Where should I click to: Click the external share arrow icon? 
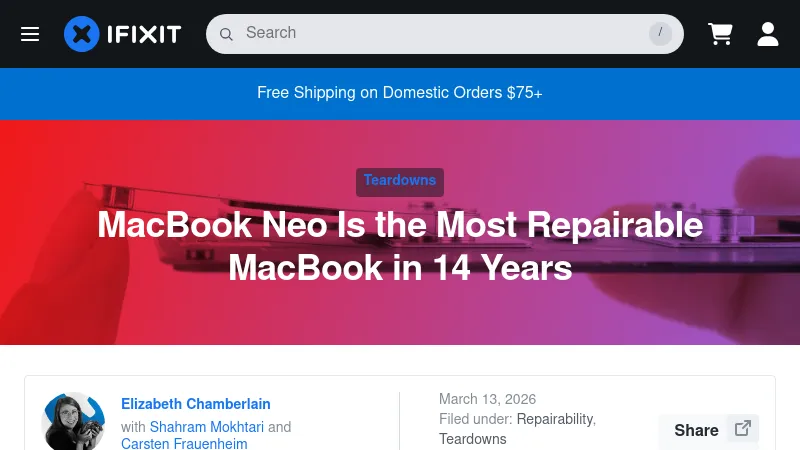click(743, 429)
